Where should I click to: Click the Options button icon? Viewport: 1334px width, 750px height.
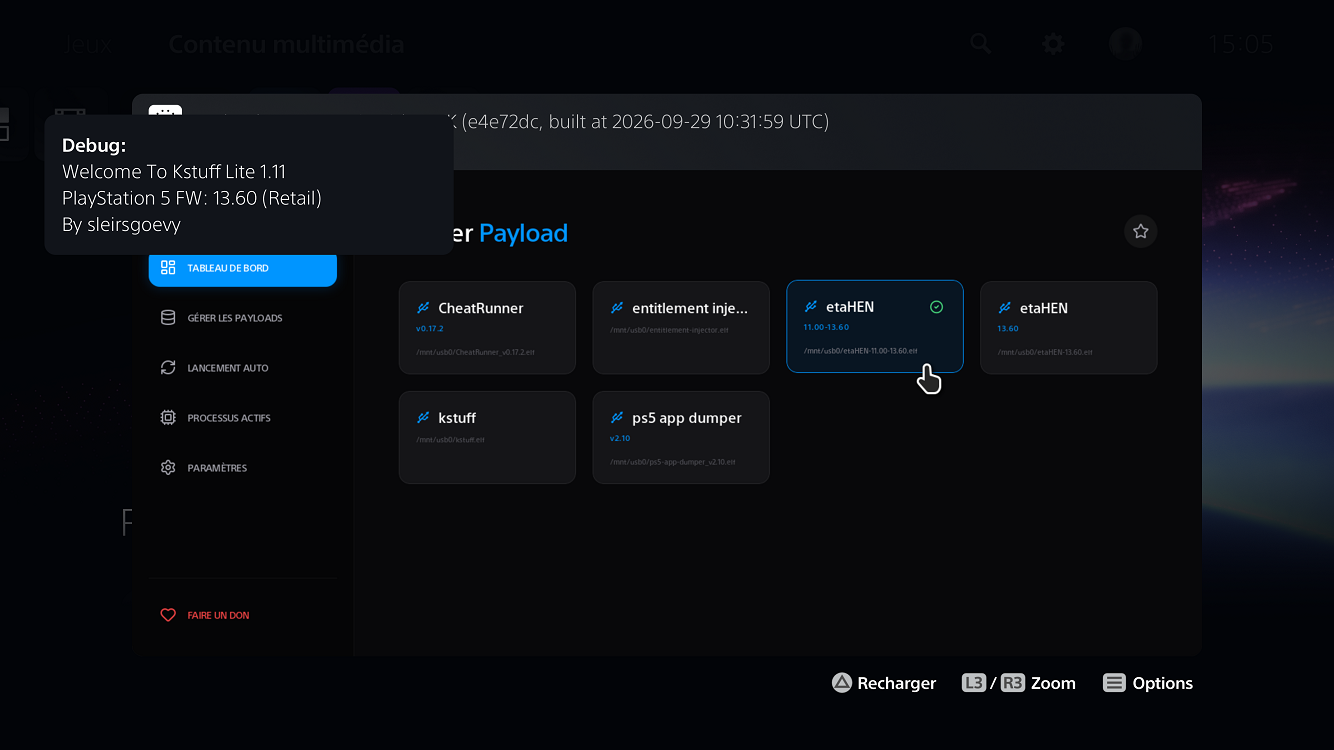tap(1114, 683)
